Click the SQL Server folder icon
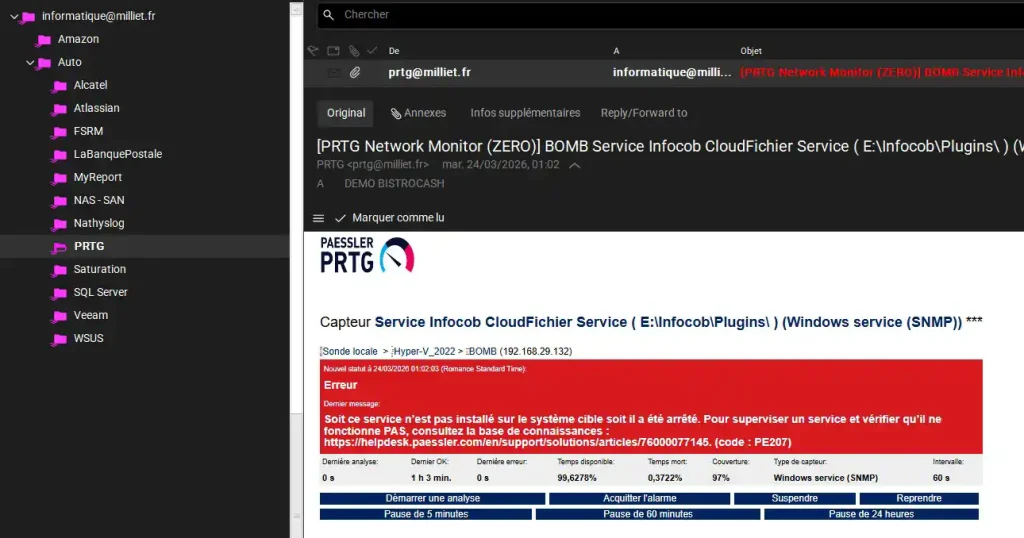Screen dimensions: 1024x538 point(59,293)
